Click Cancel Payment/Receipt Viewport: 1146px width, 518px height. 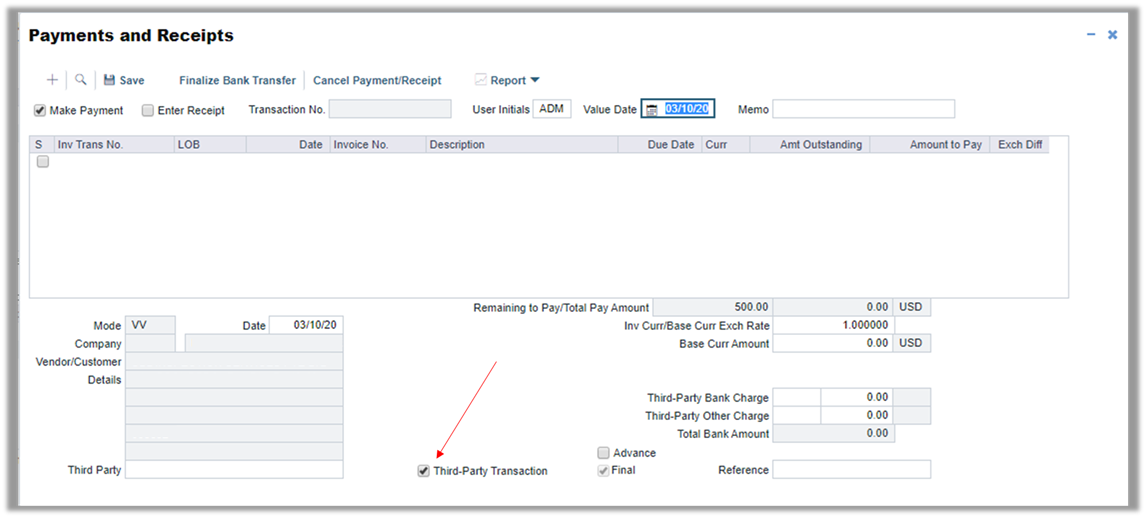click(377, 80)
